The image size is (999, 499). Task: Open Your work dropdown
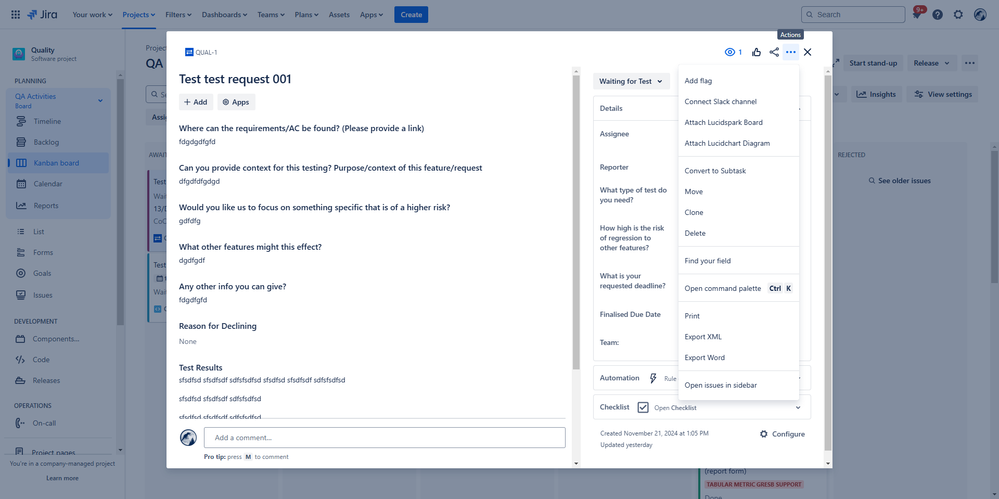pyautogui.click(x=92, y=14)
